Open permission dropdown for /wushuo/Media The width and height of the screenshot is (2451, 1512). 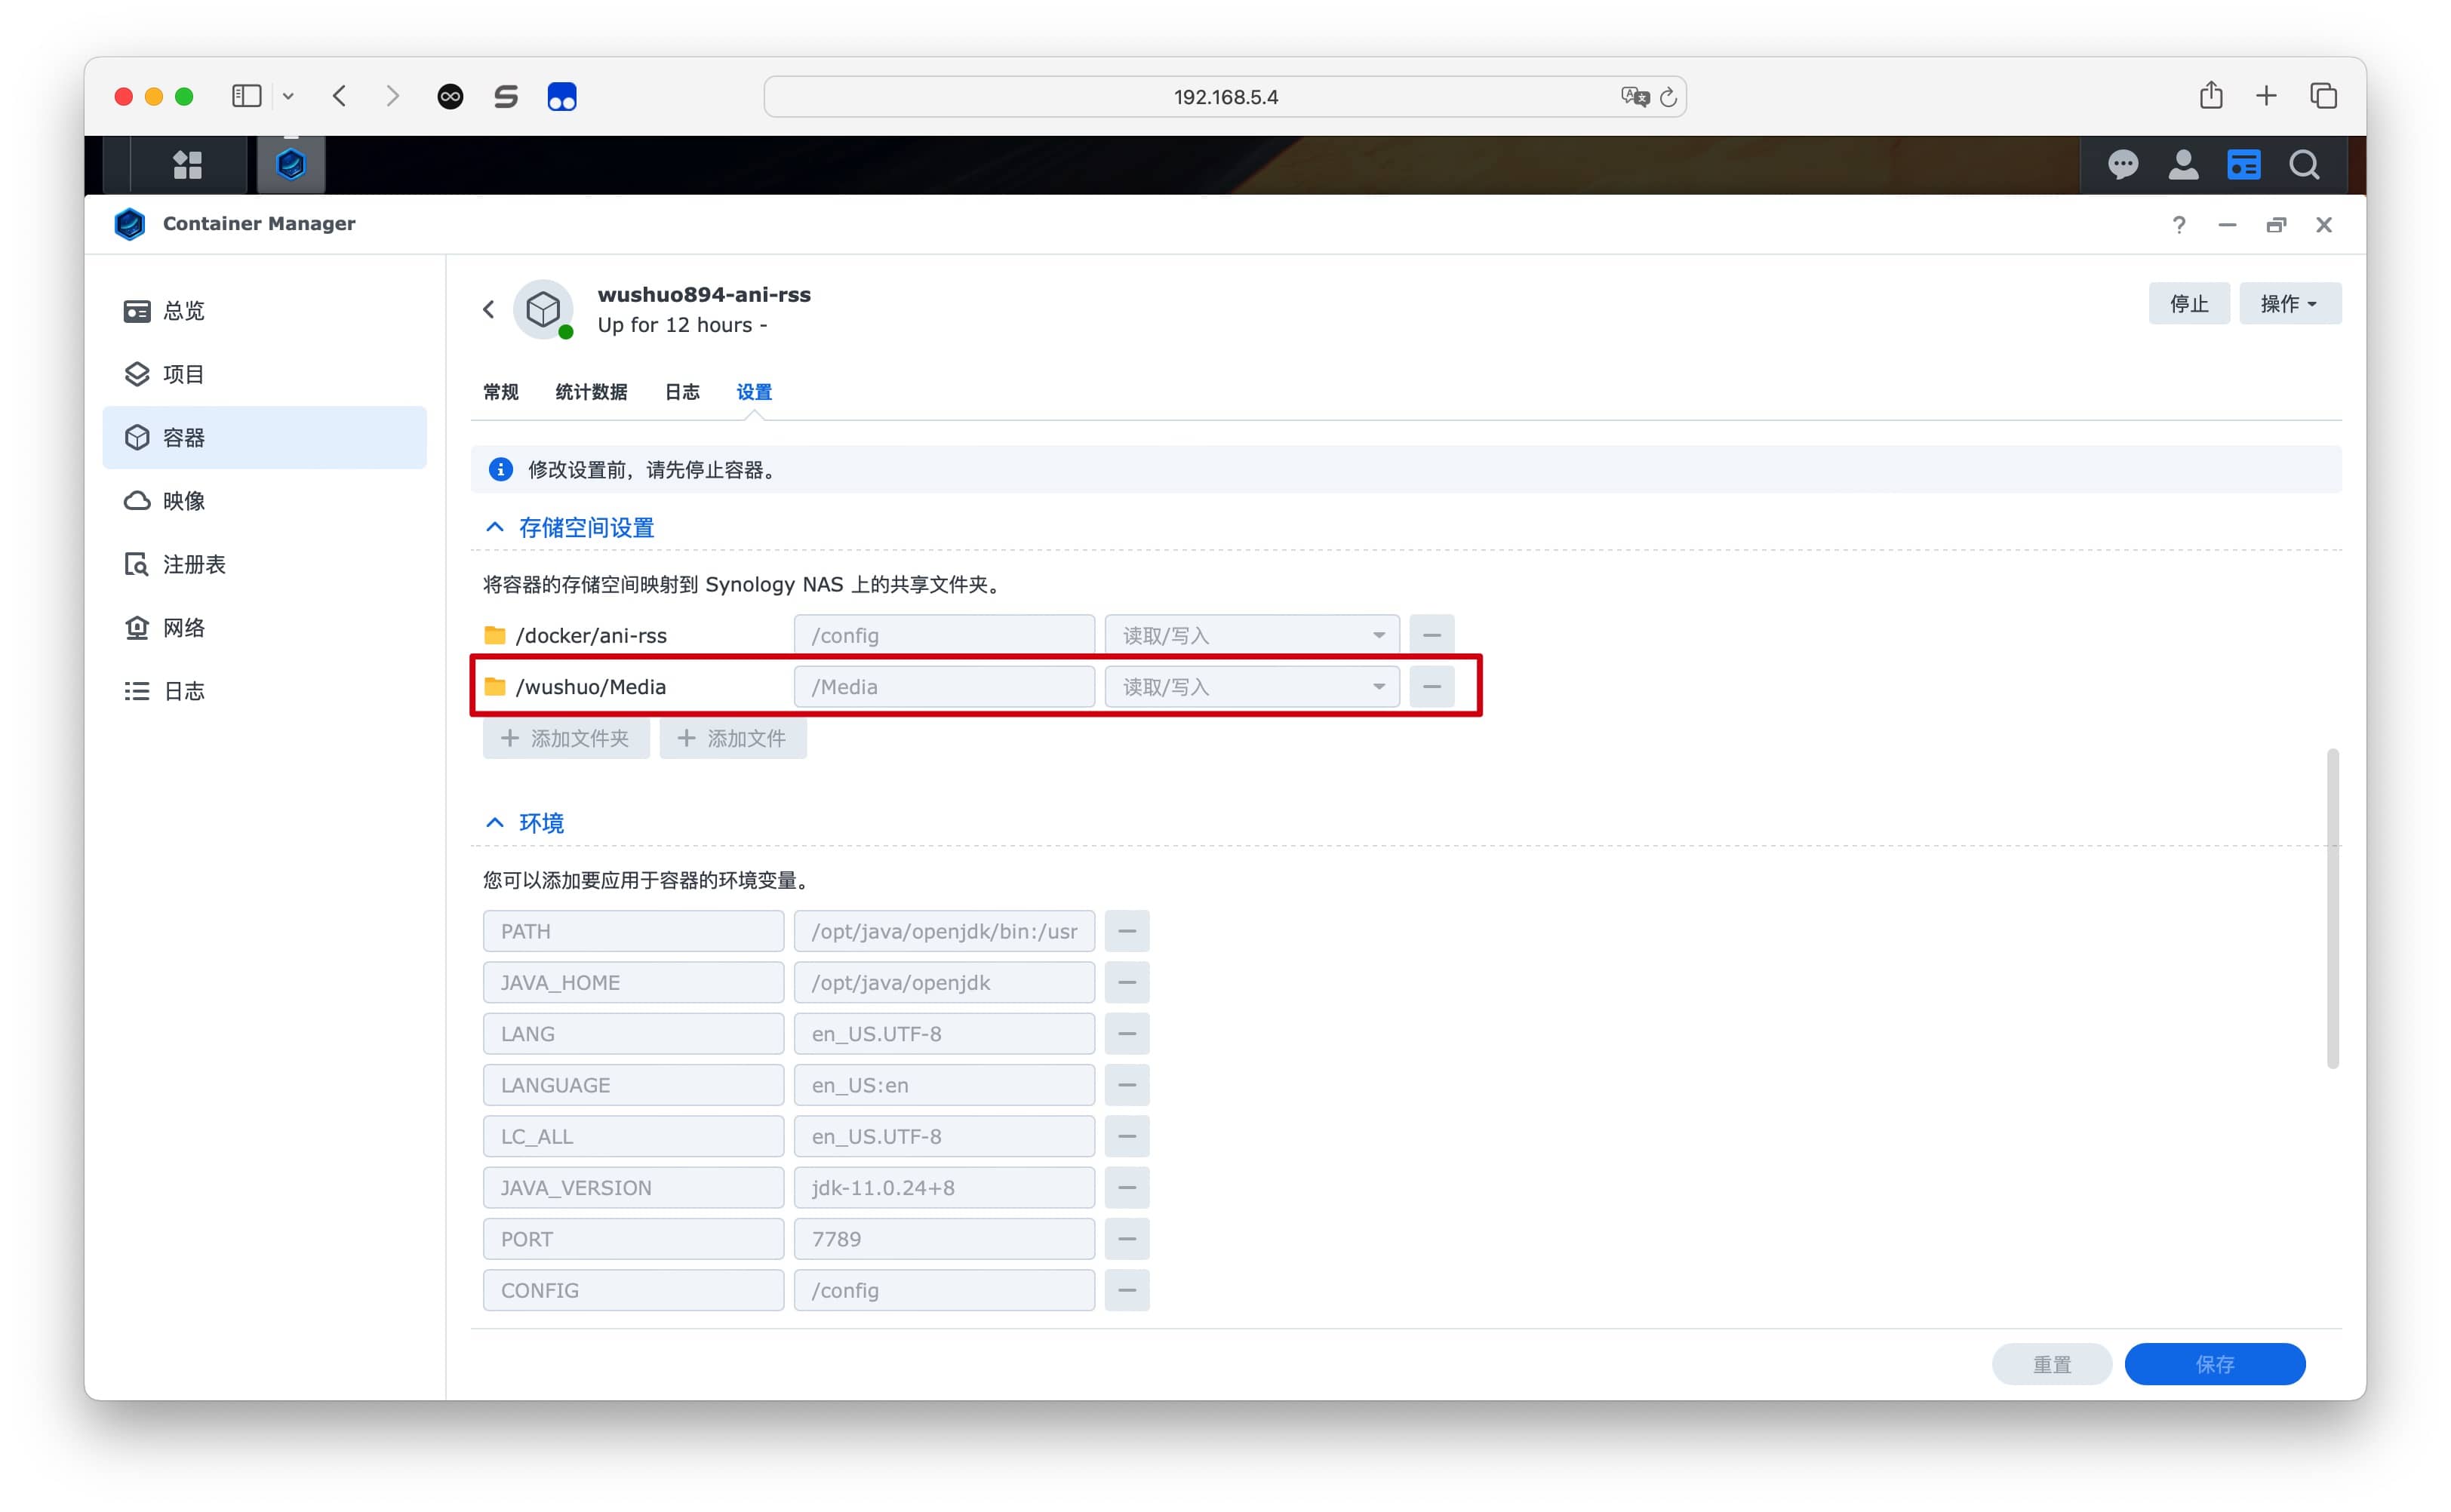[1251, 686]
